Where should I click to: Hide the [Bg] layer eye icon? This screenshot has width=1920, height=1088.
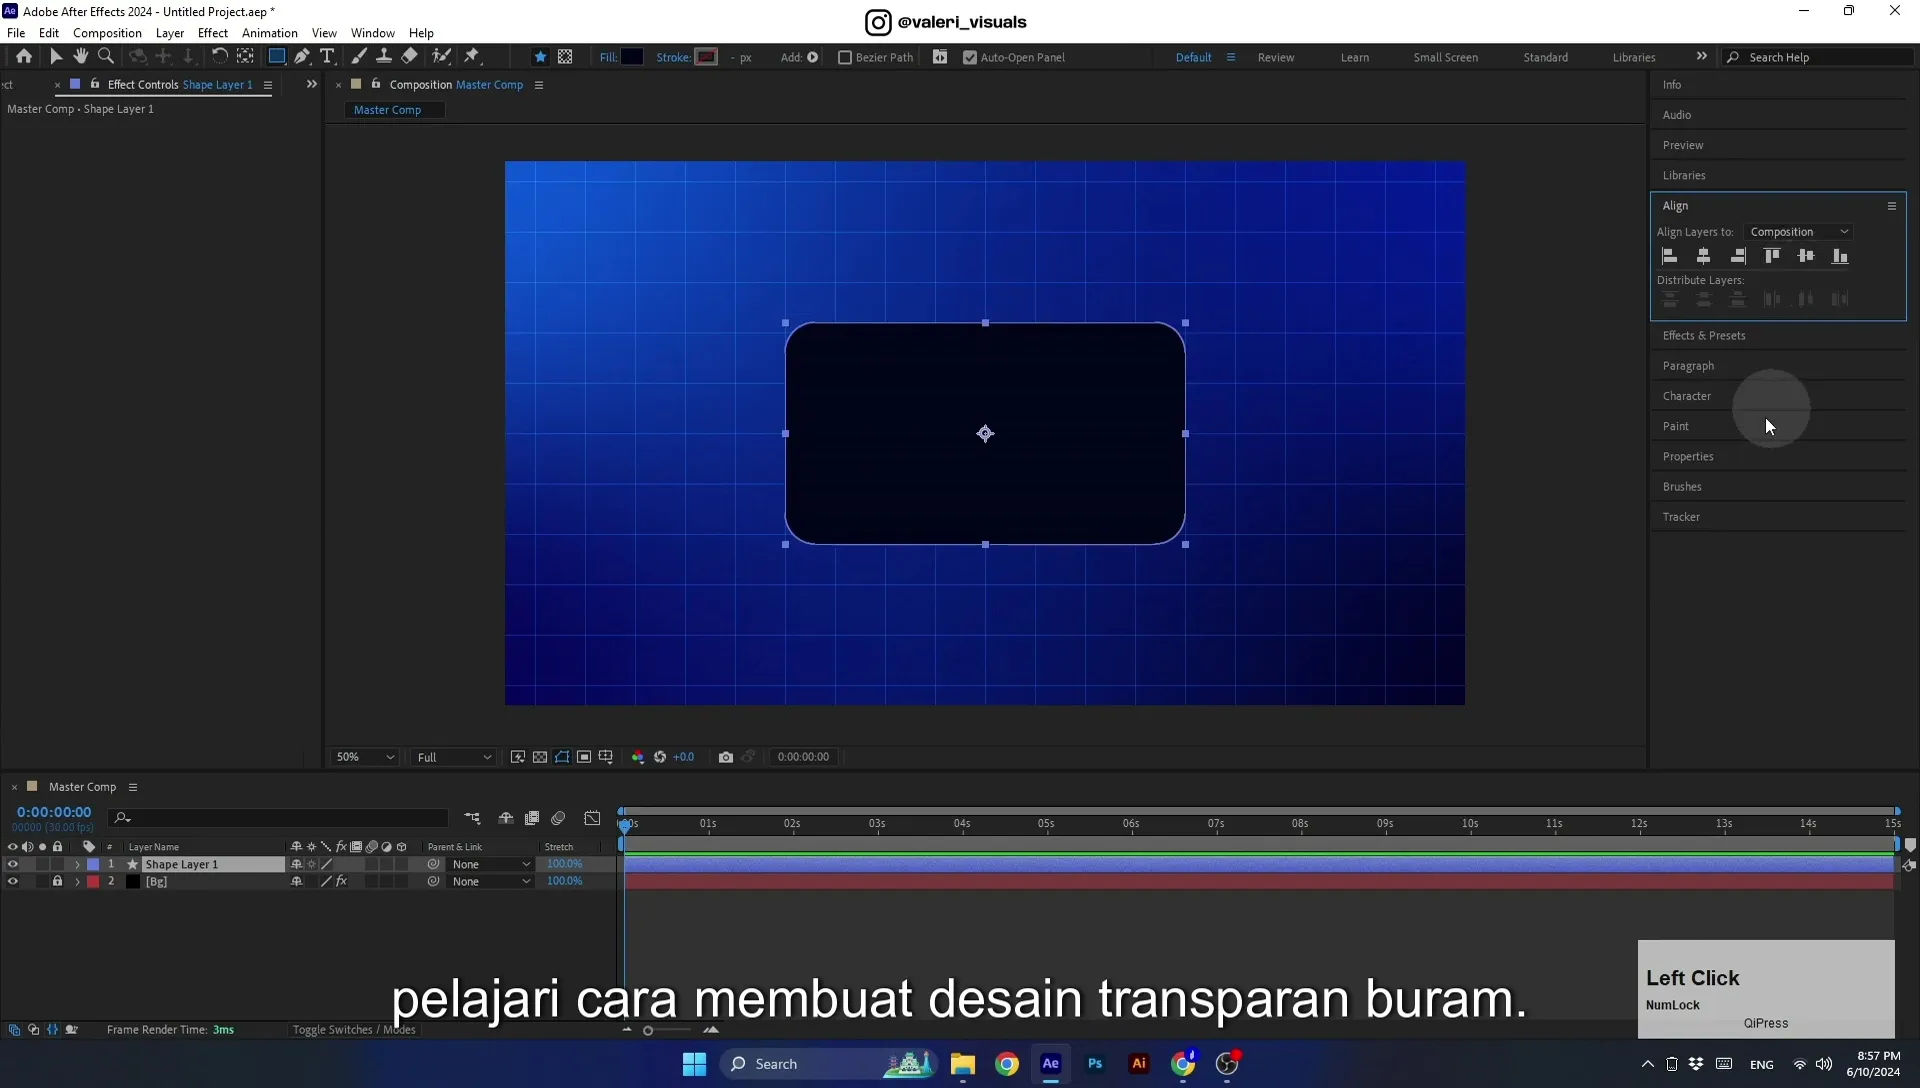[13, 882]
